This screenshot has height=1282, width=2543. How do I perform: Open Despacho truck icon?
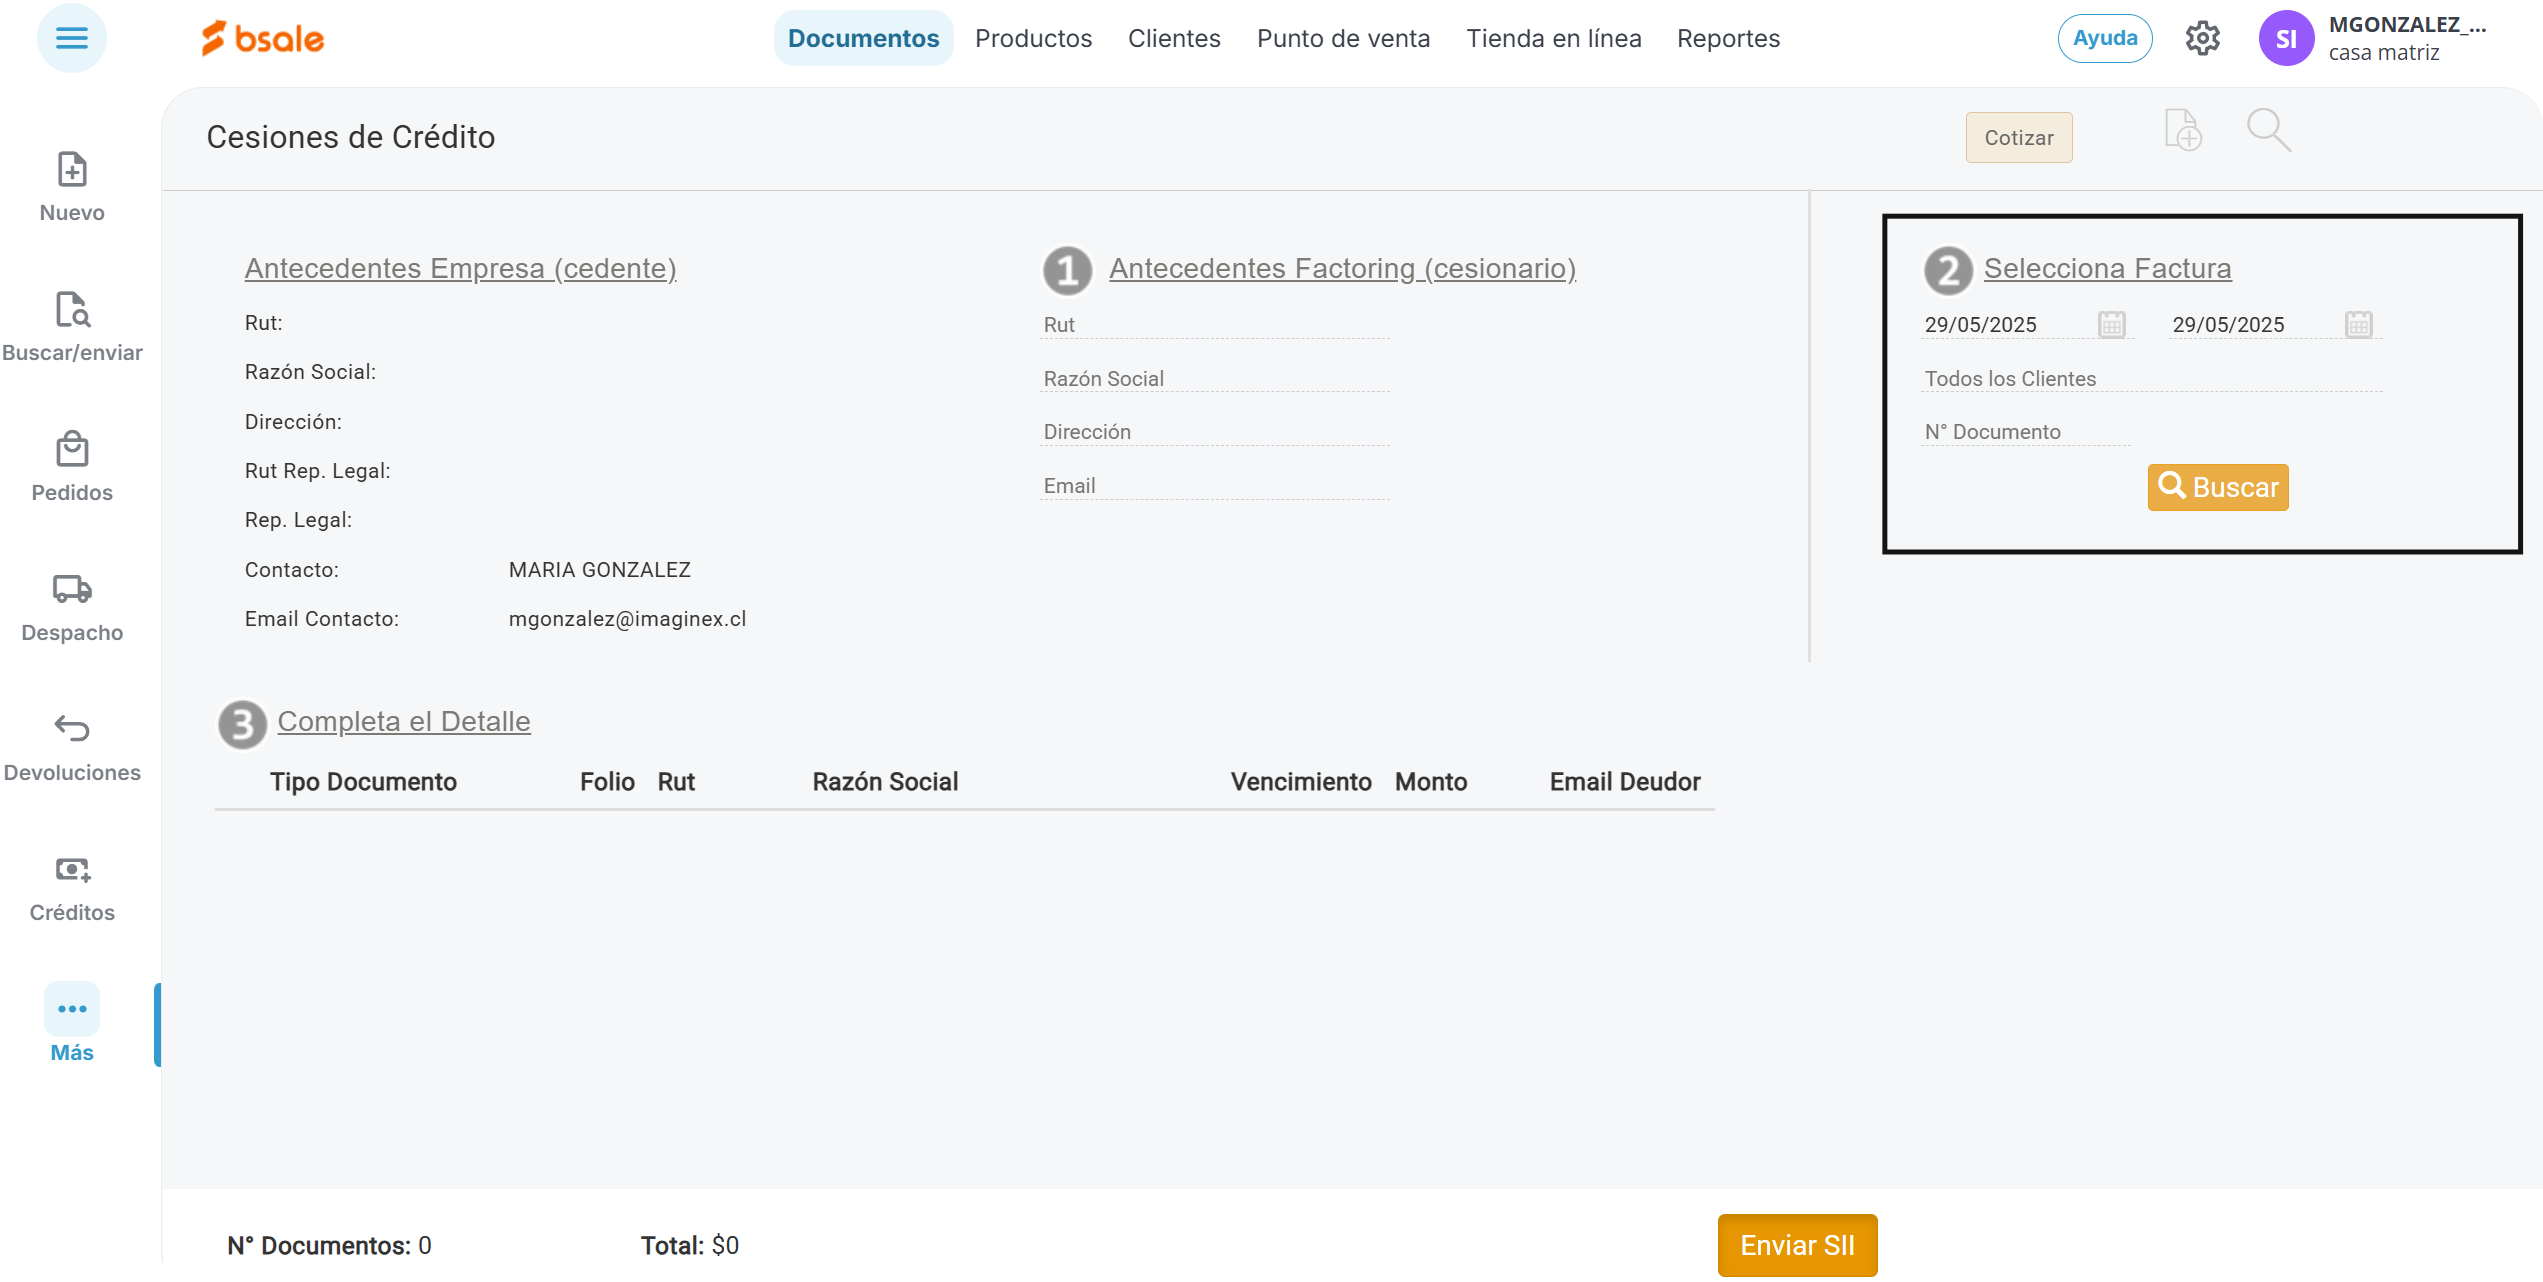click(72, 590)
